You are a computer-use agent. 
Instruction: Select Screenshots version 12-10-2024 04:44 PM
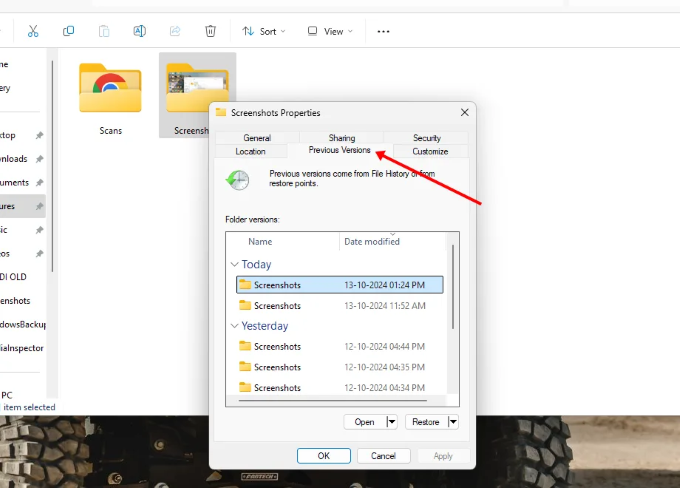(340, 347)
